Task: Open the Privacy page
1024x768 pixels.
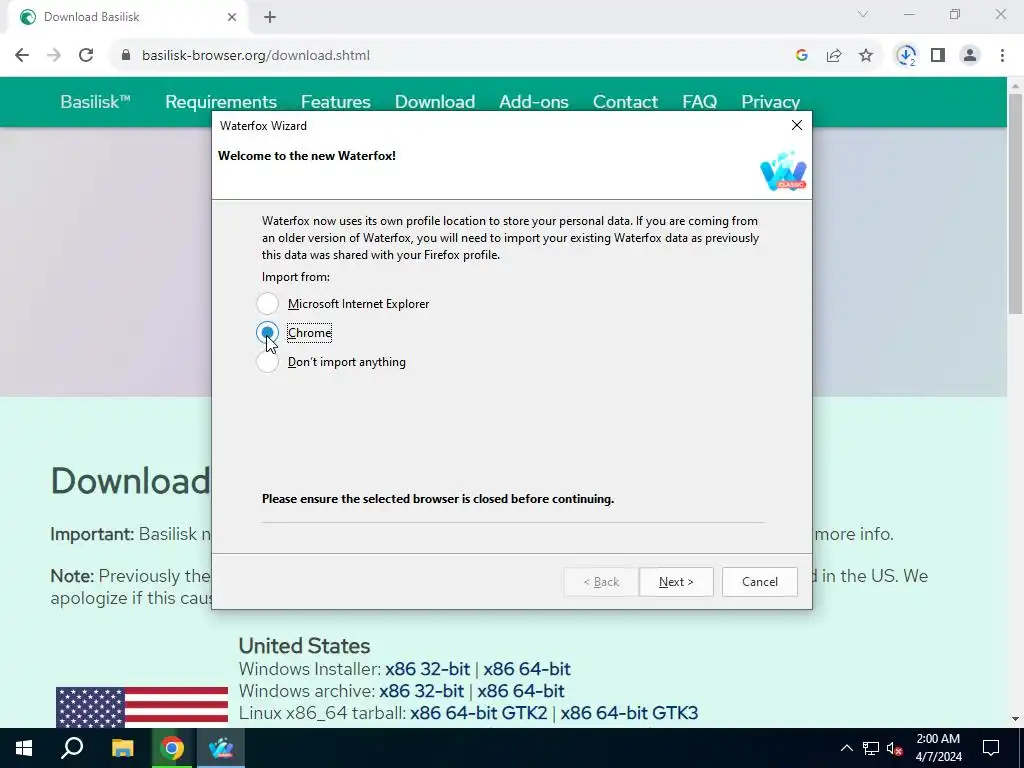Action: click(x=771, y=102)
